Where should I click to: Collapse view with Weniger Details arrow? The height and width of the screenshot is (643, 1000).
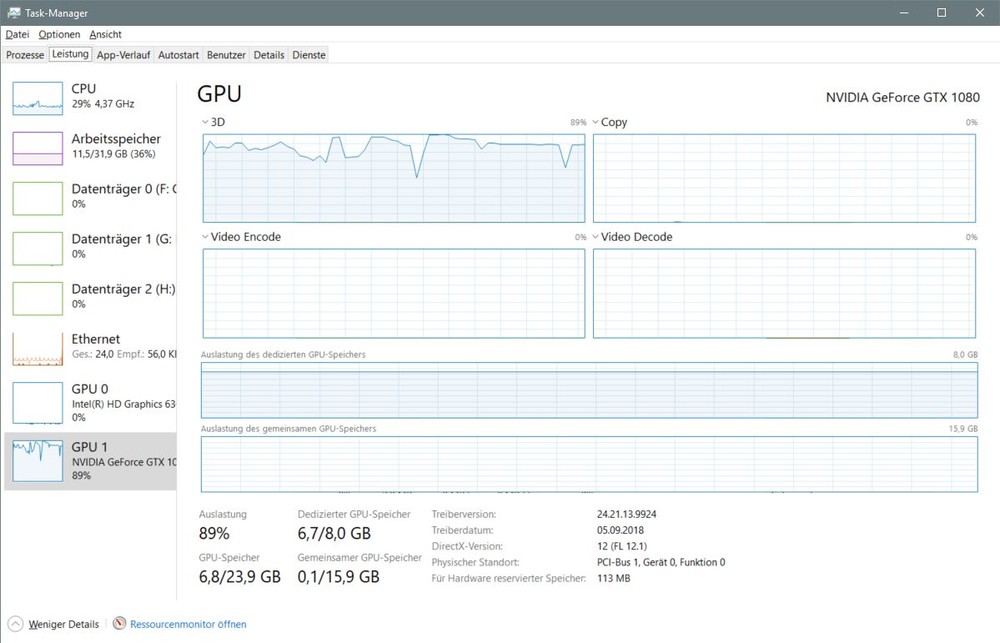(x=16, y=624)
